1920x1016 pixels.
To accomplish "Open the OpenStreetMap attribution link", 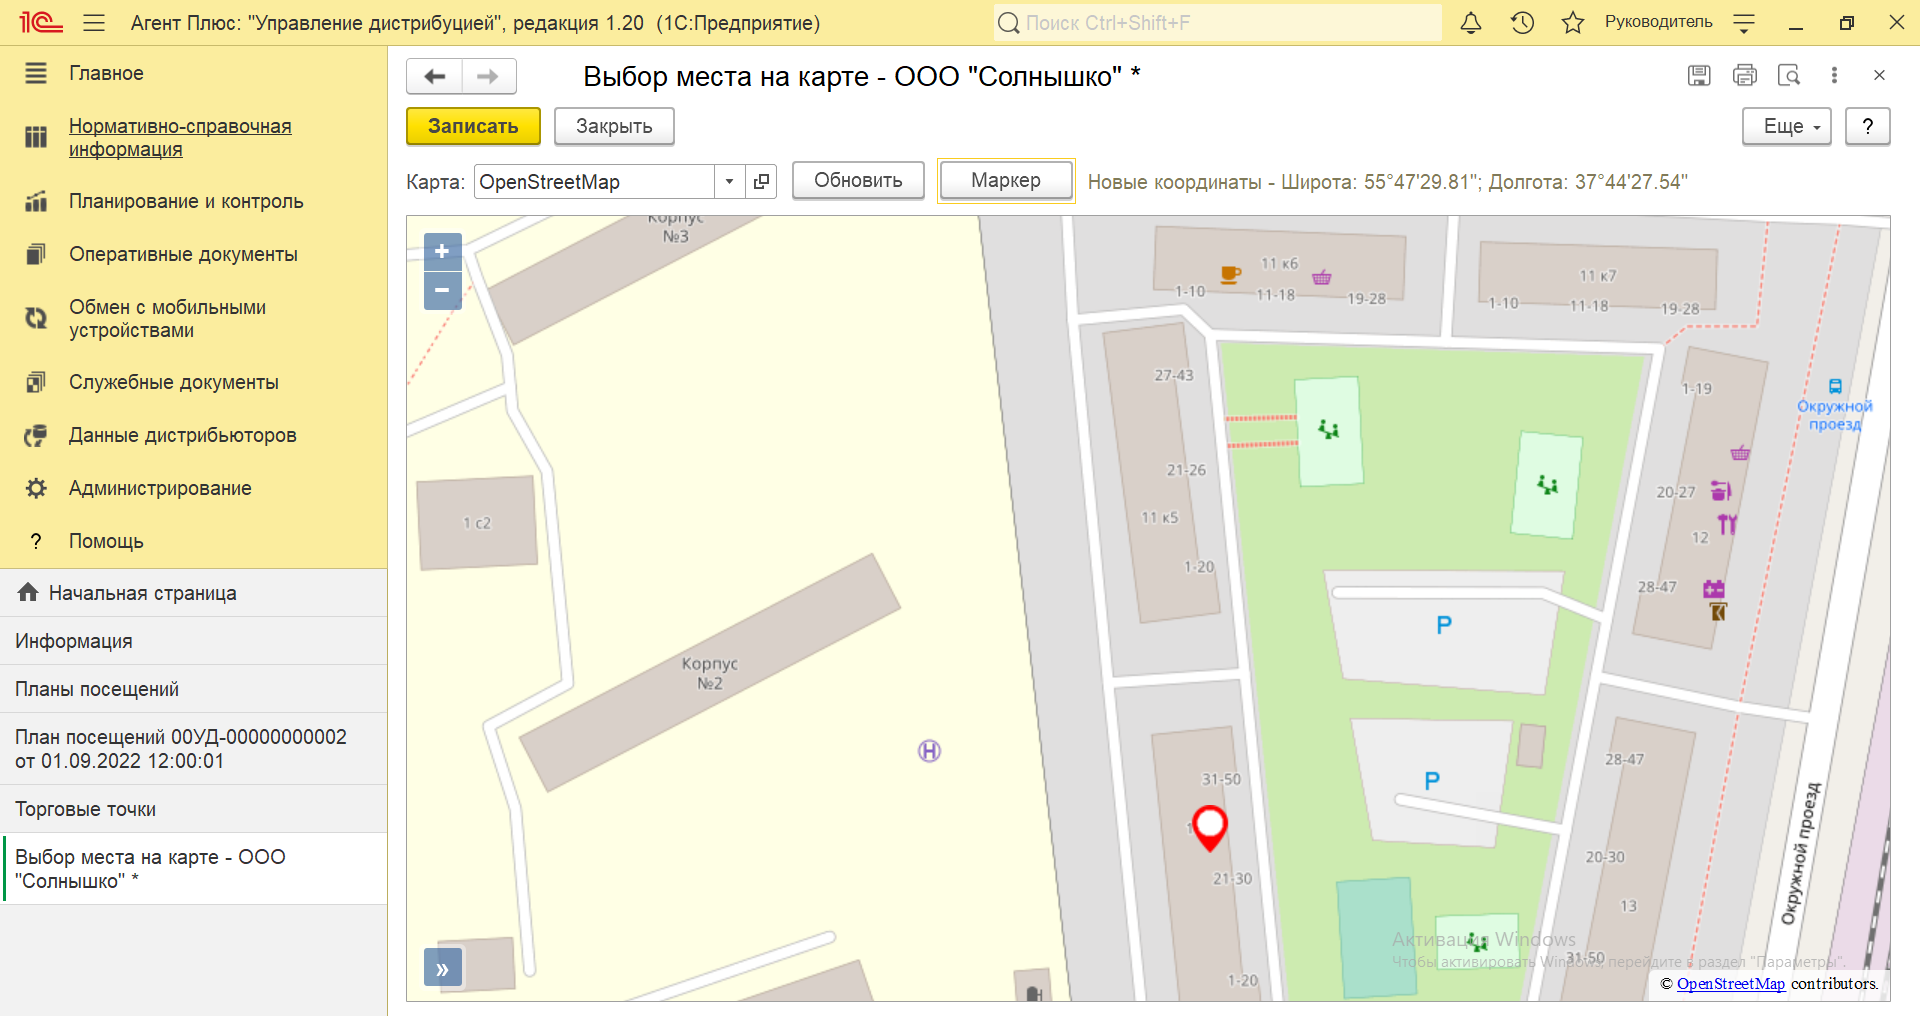I will click(x=1730, y=984).
